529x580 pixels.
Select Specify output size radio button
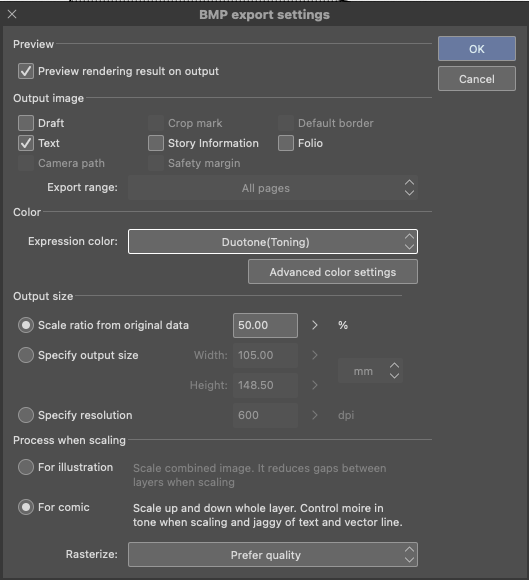26,355
